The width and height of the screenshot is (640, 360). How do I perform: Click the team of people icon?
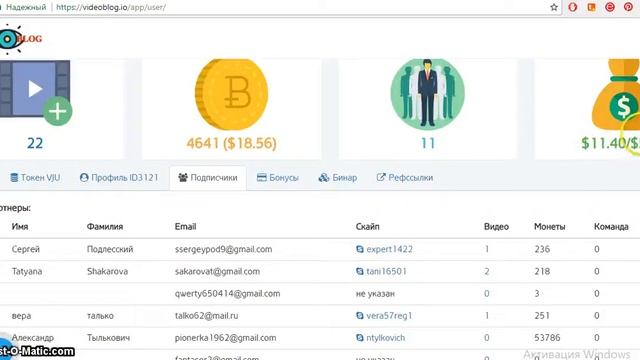pyautogui.click(x=427, y=94)
